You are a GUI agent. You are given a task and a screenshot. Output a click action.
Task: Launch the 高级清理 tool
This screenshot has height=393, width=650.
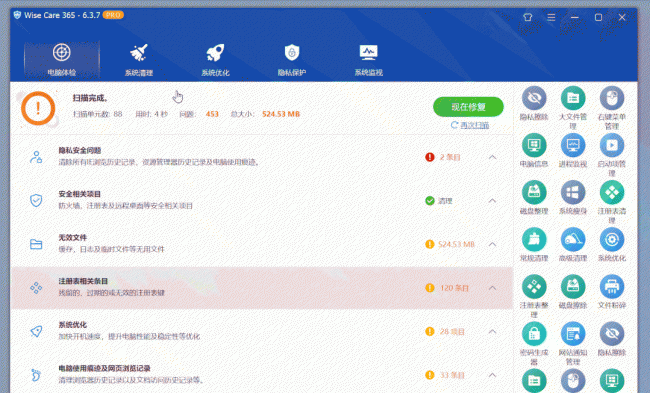point(573,245)
